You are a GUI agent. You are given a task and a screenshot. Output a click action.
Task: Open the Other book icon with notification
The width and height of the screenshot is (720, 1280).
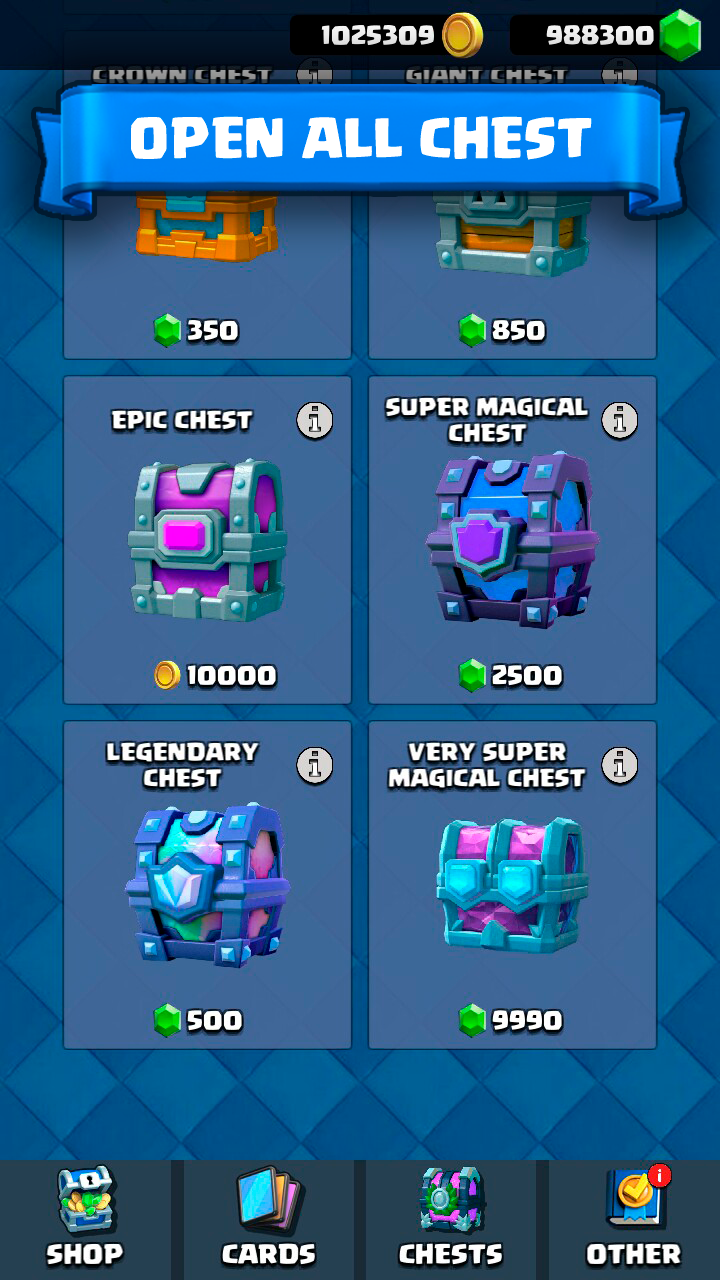pos(637,1196)
